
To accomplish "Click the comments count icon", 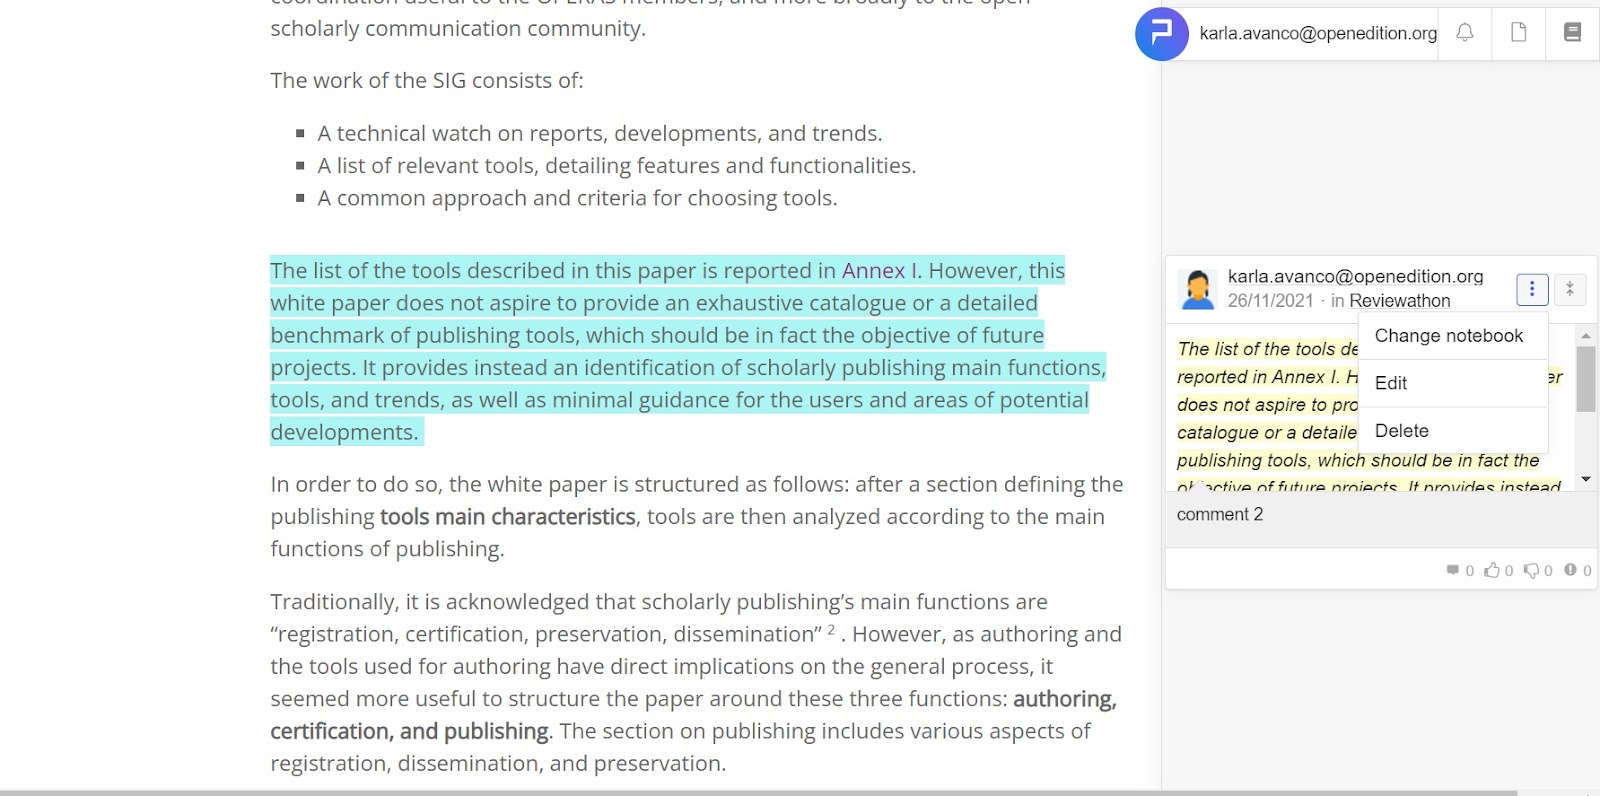I will 1452,570.
